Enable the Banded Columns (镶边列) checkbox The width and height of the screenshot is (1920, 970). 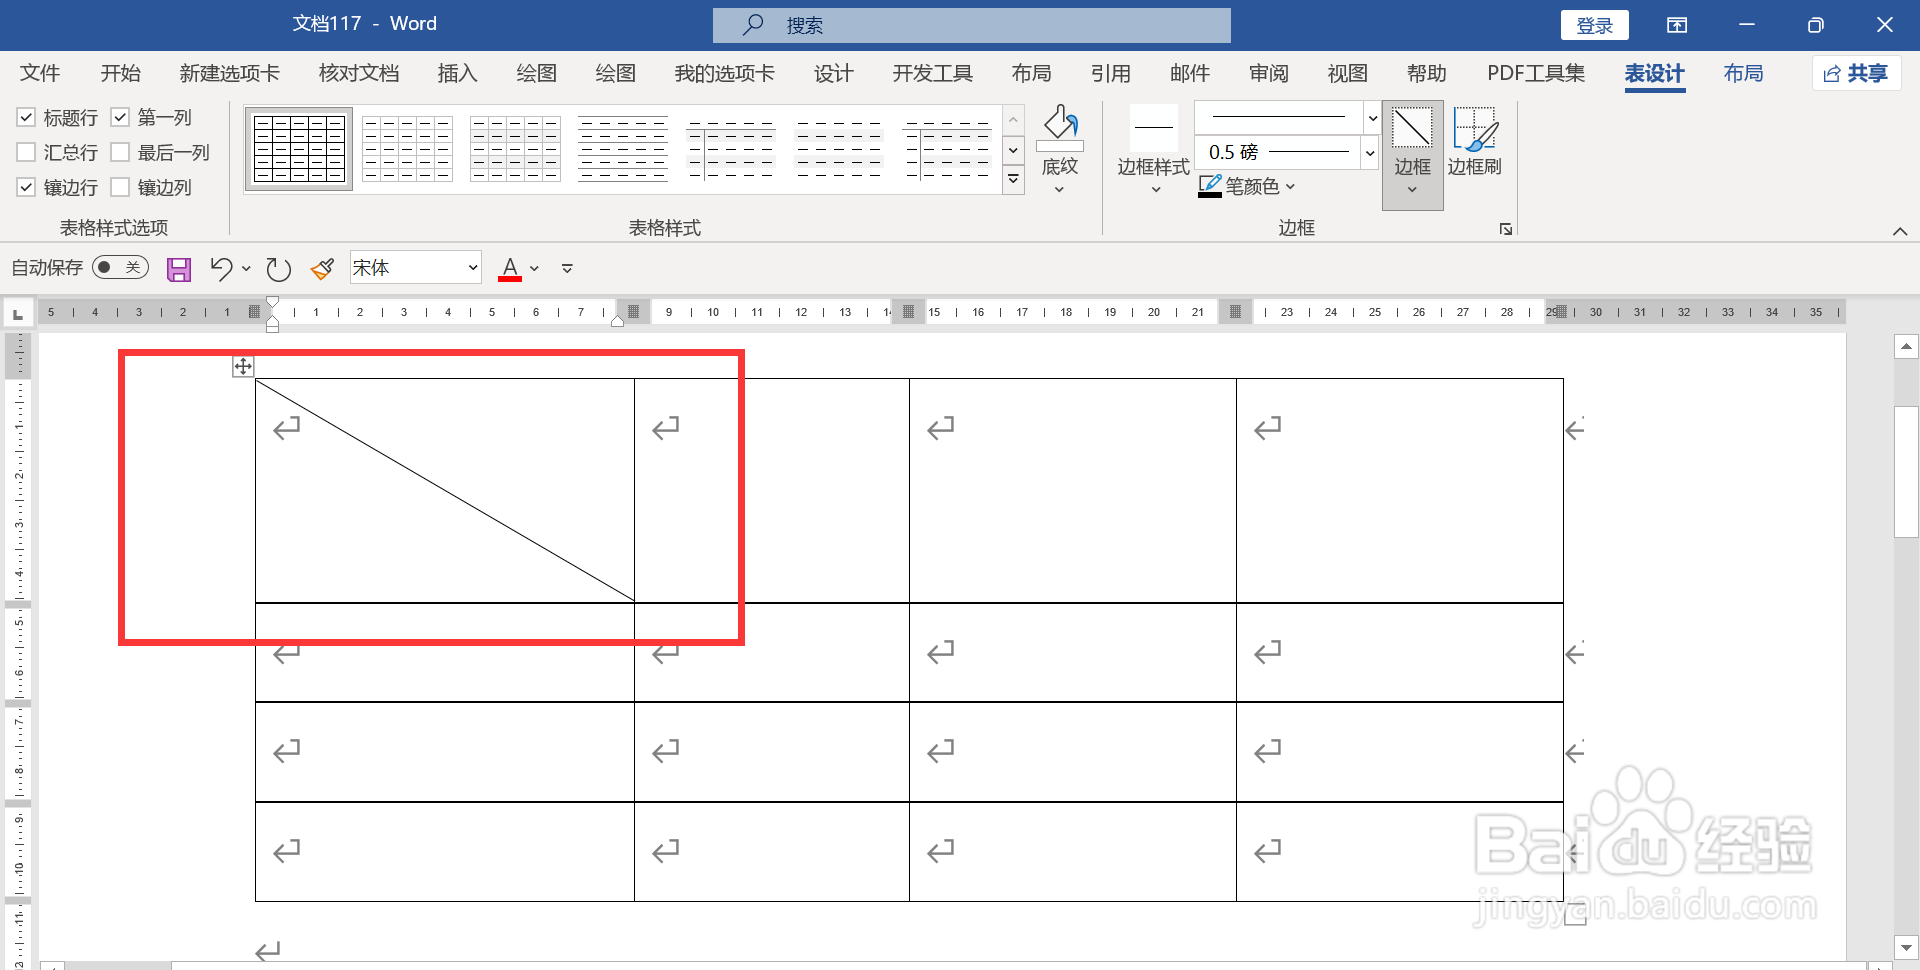click(x=120, y=188)
